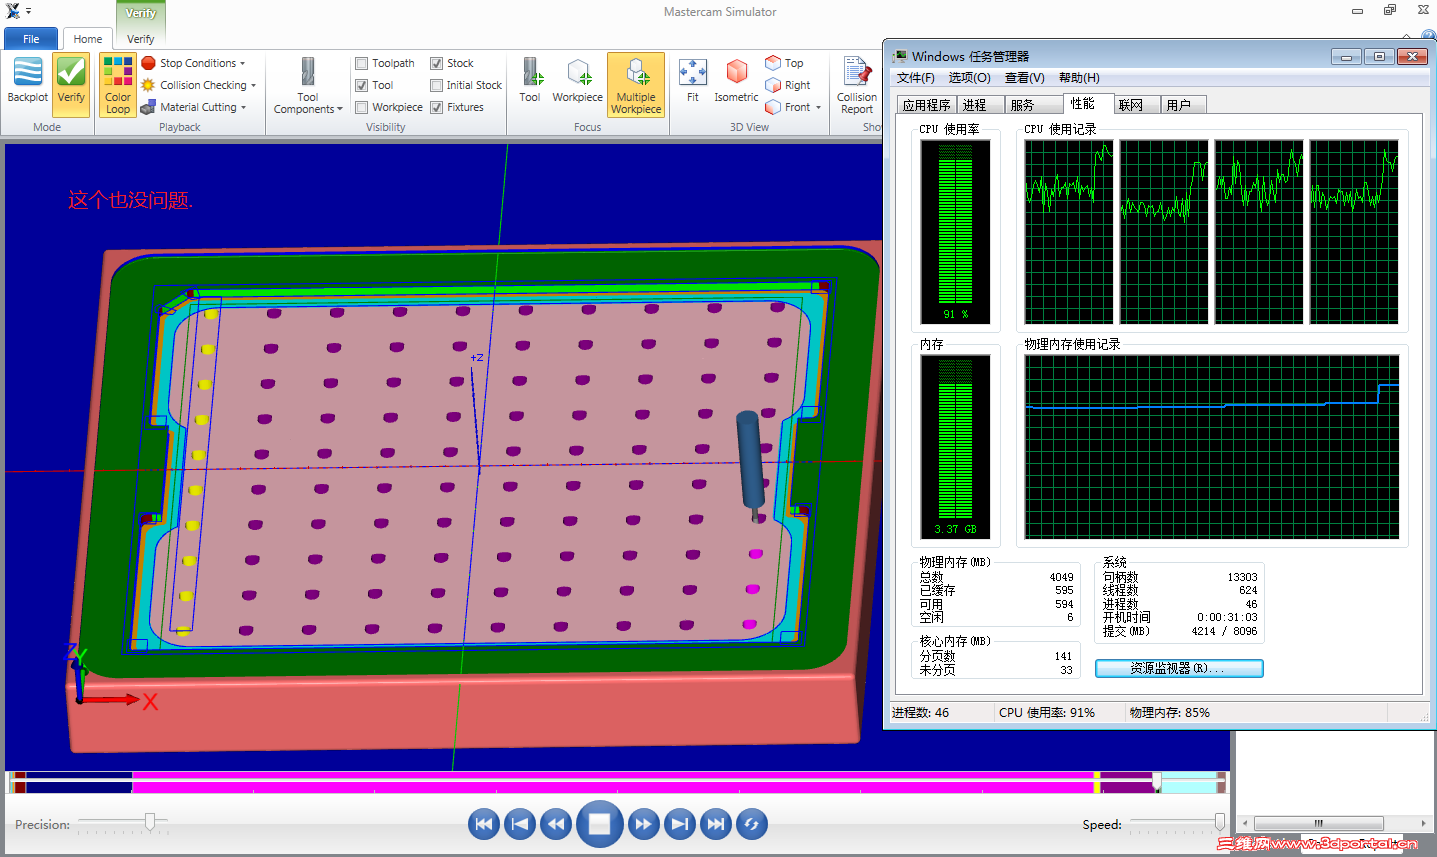Open the Tool Components menu
The height and width of the screenshot is (857, 1437).
point(308,85)
